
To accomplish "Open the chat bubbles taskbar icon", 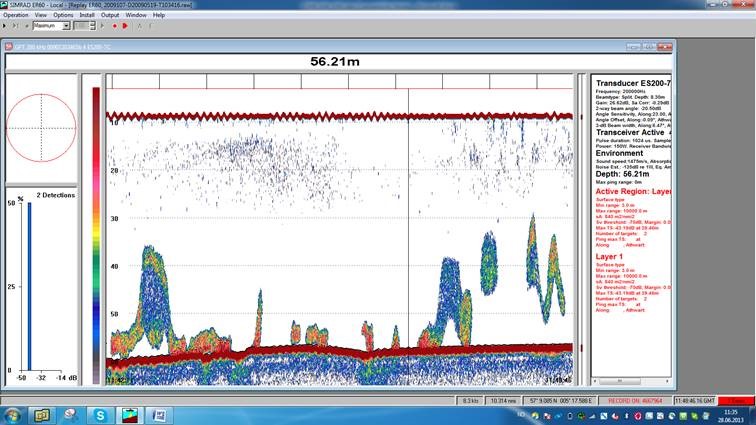I will click(x=71, y=415).
